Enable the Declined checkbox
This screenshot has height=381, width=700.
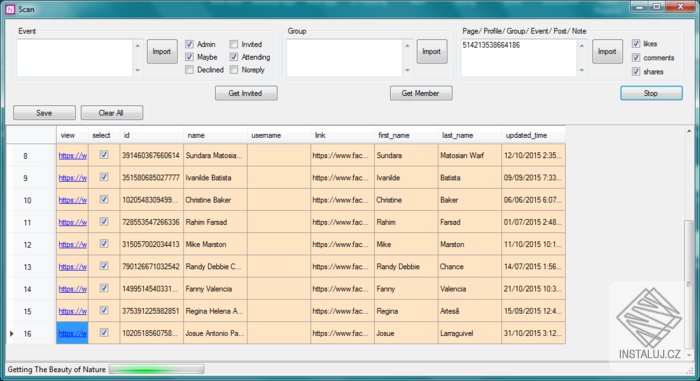(x=189, y=70)
